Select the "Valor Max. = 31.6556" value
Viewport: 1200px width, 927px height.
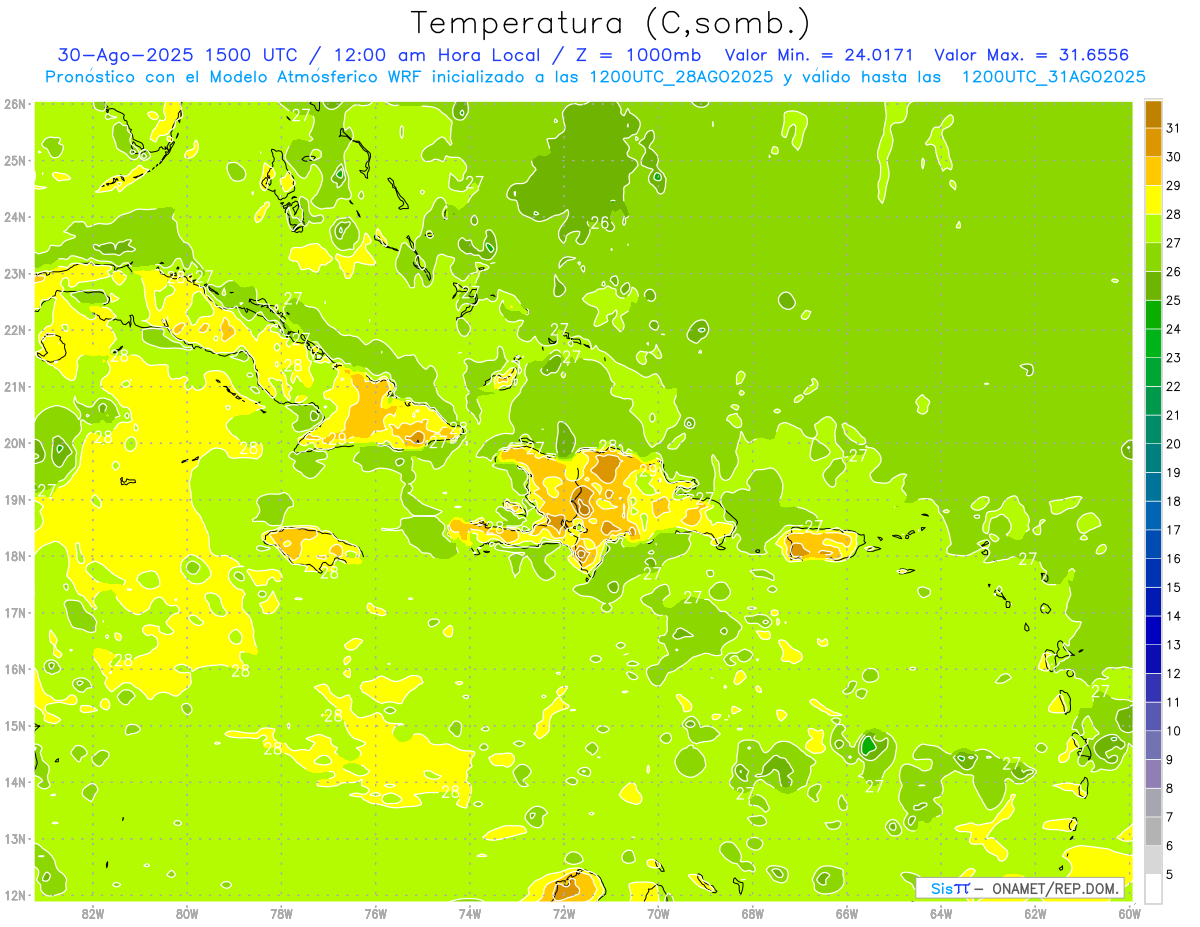pyautogui.click(x=1033, y=55)
